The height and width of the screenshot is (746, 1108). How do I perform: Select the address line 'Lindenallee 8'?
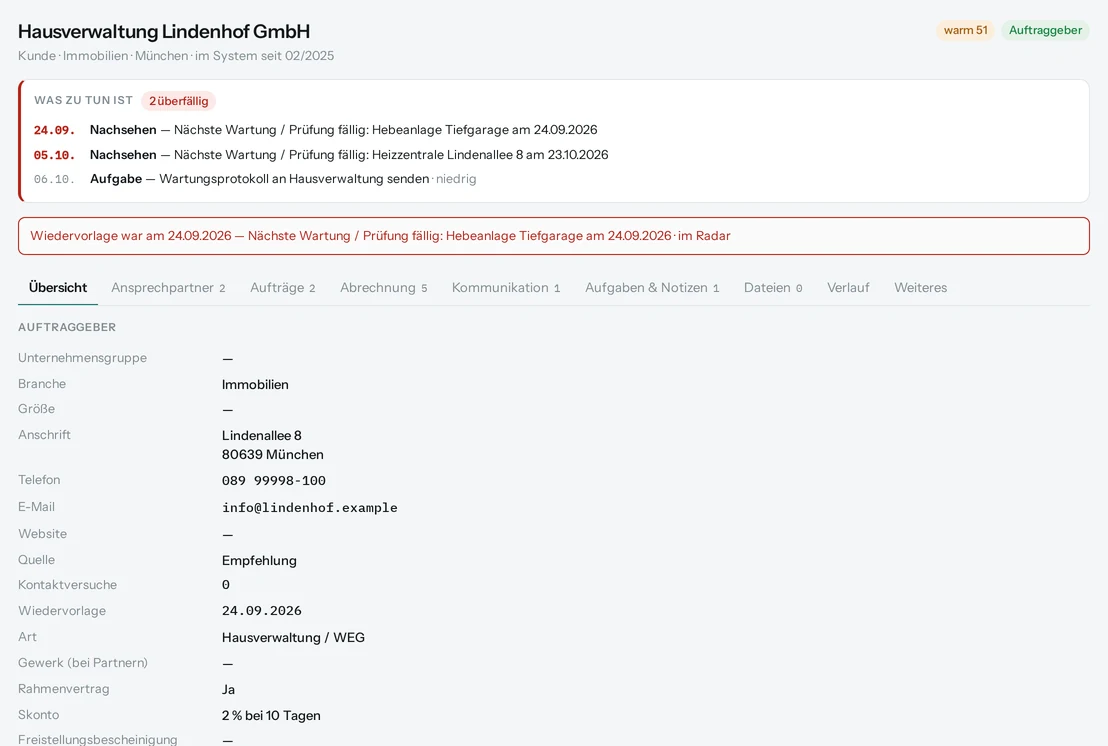click(x=261, y=436)
